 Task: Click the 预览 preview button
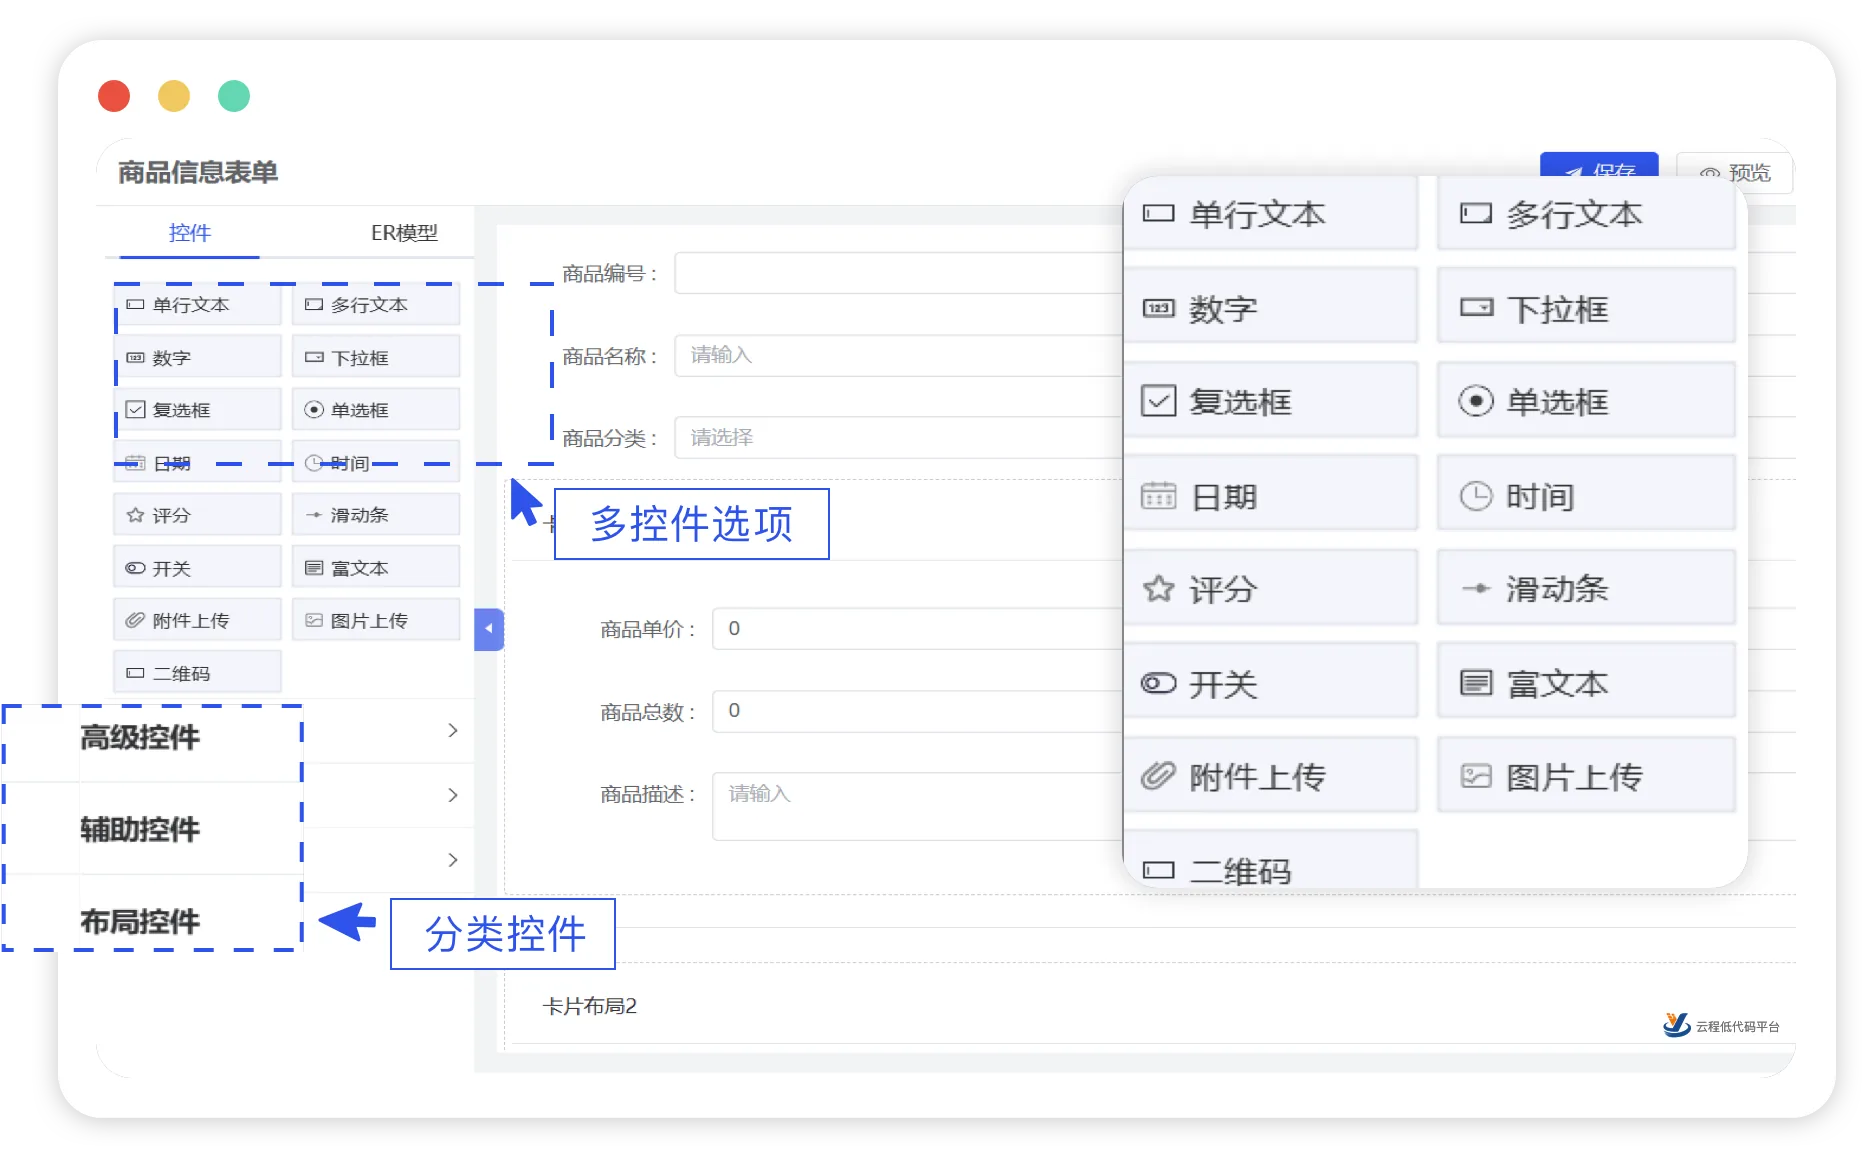point(1735,172)
